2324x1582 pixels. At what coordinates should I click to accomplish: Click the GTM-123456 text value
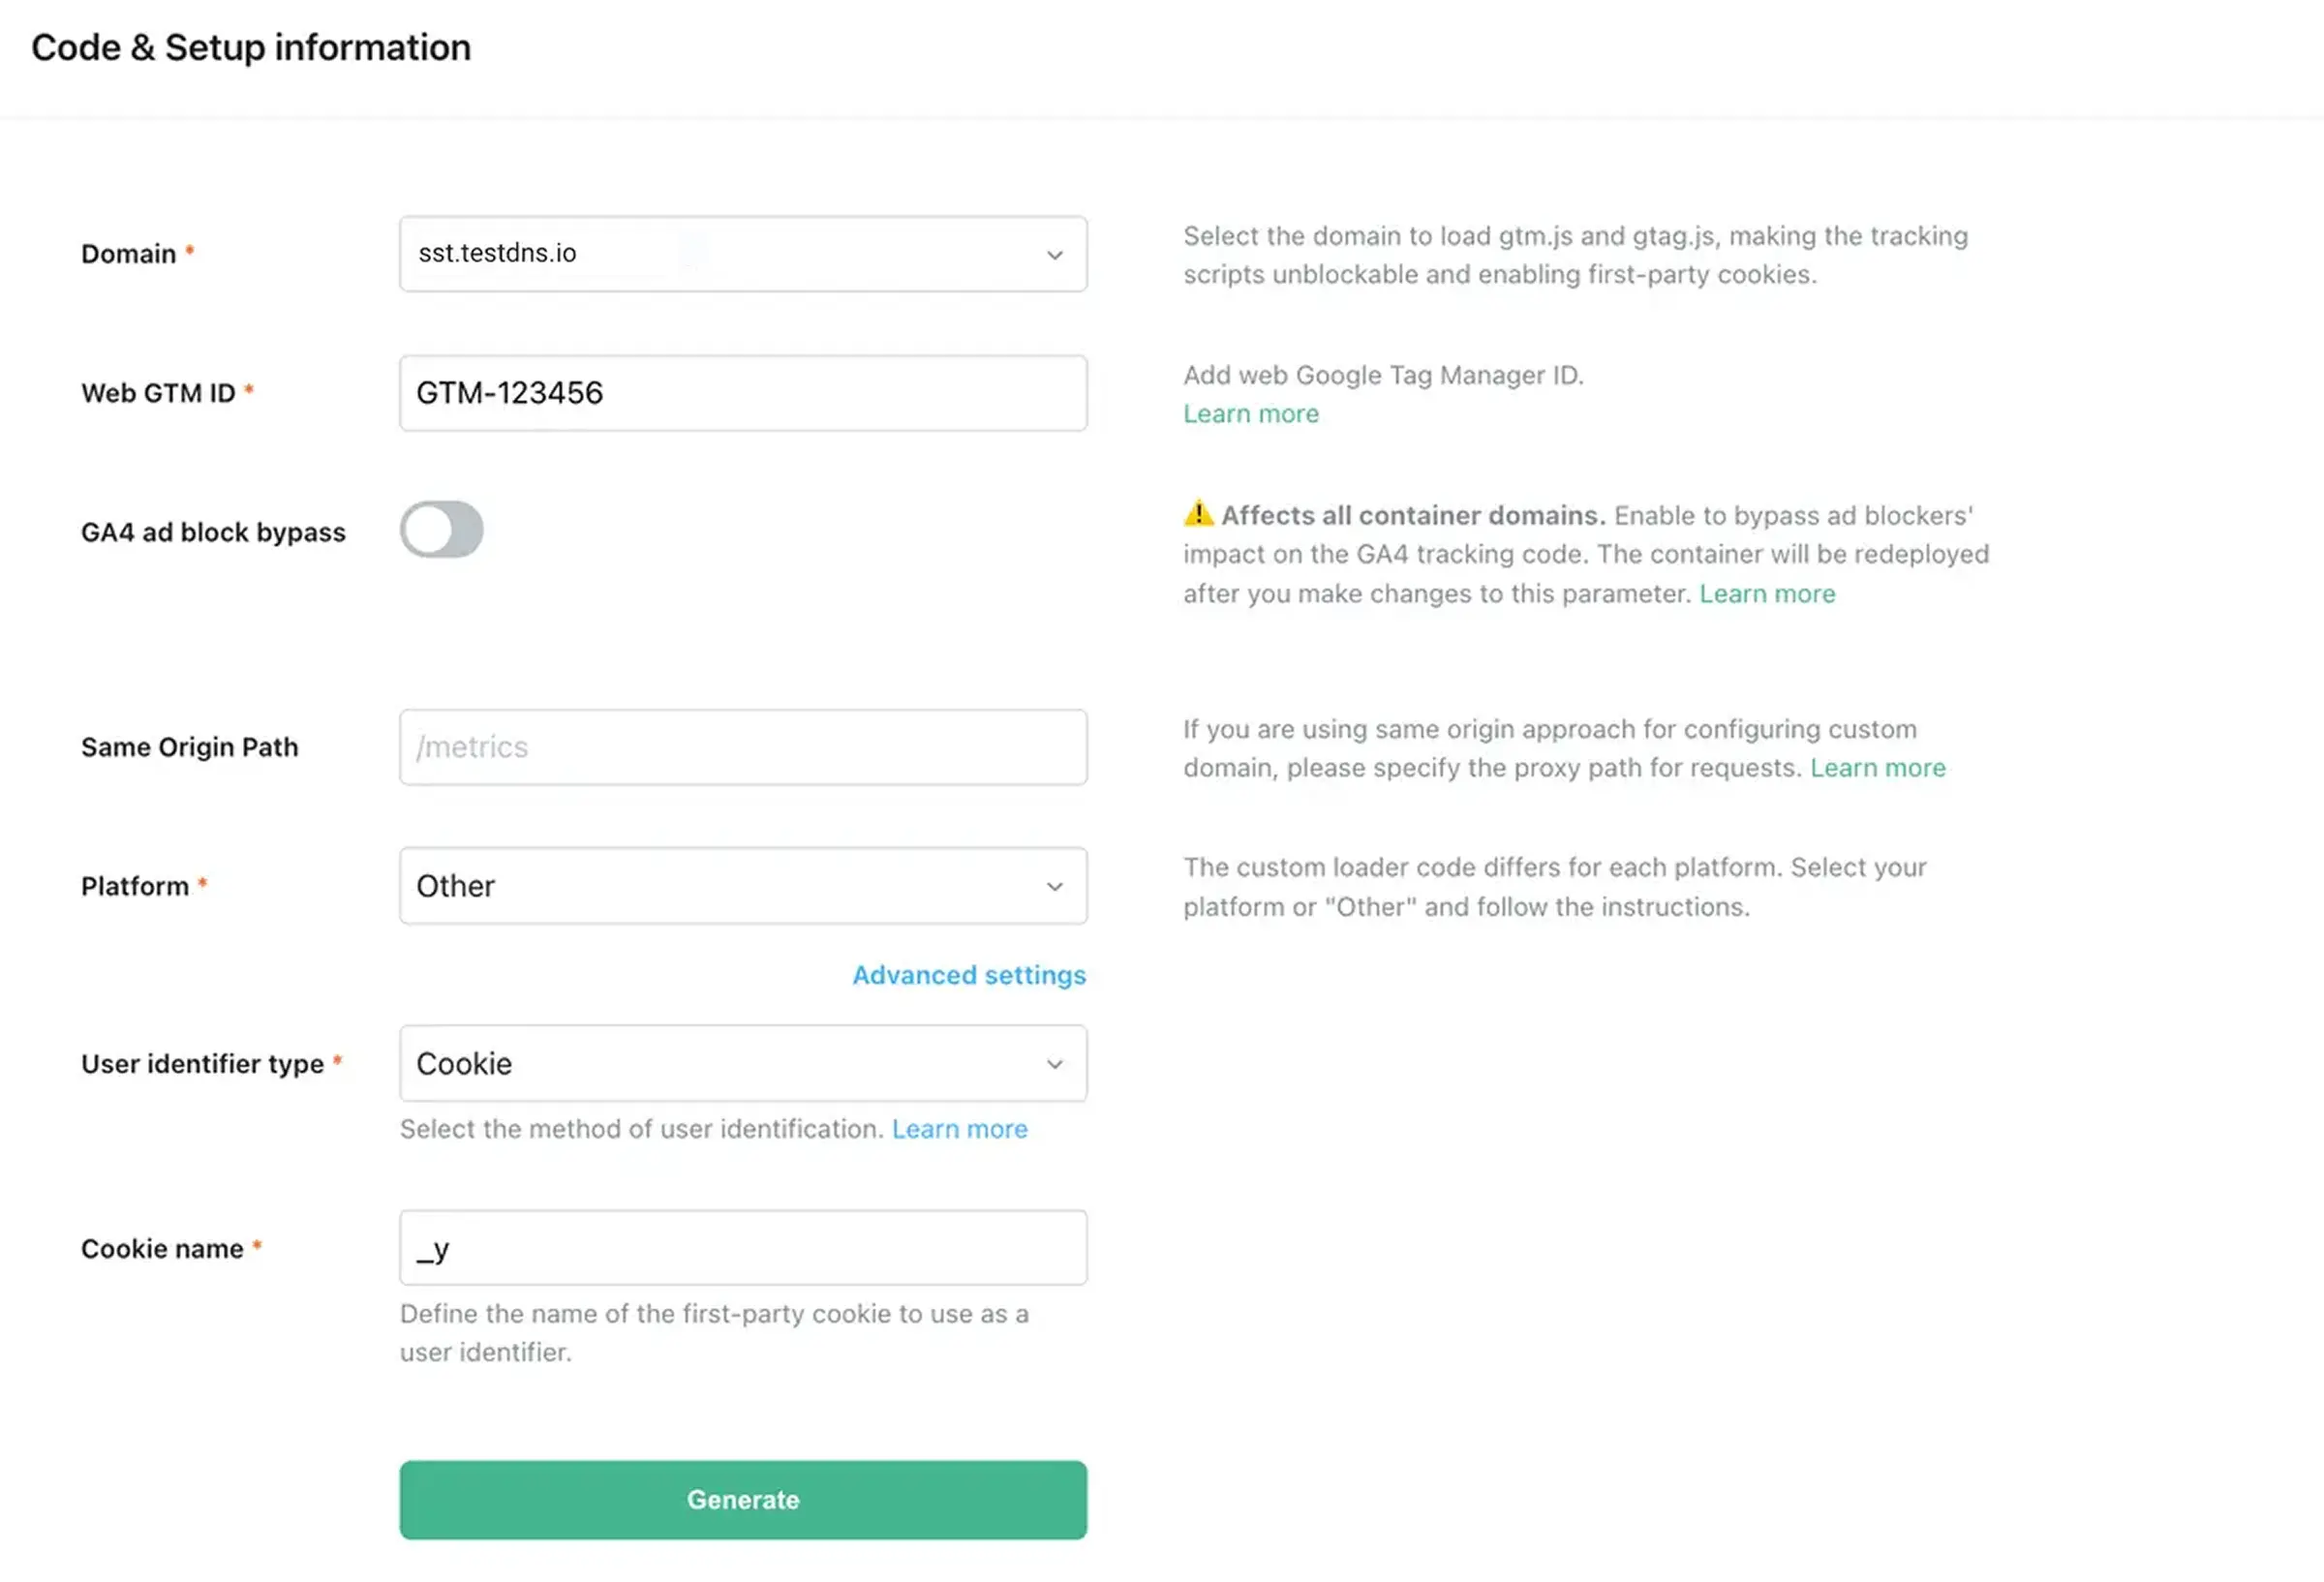pyautogui.click(x=509, y=393)
